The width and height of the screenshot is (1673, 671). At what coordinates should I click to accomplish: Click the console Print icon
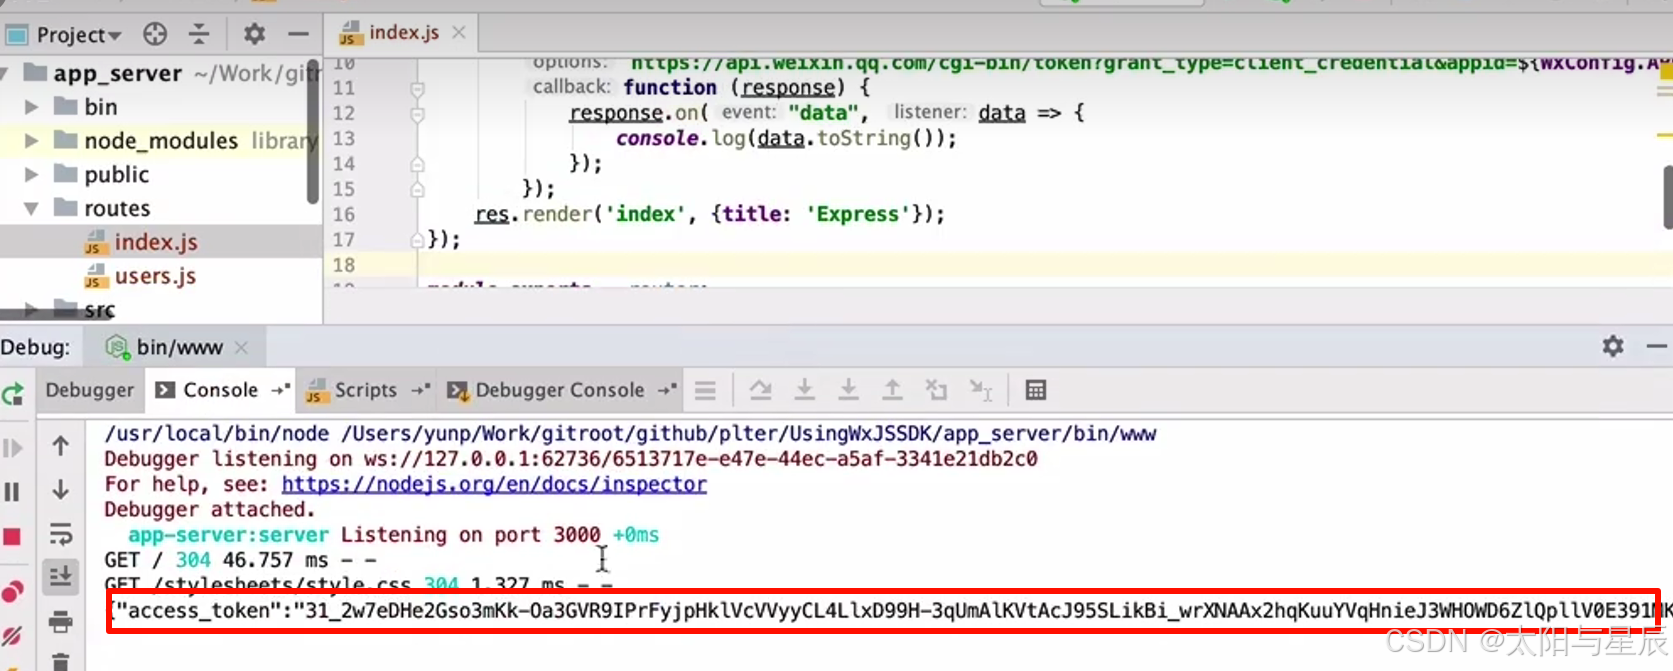(x=61, y=622)
